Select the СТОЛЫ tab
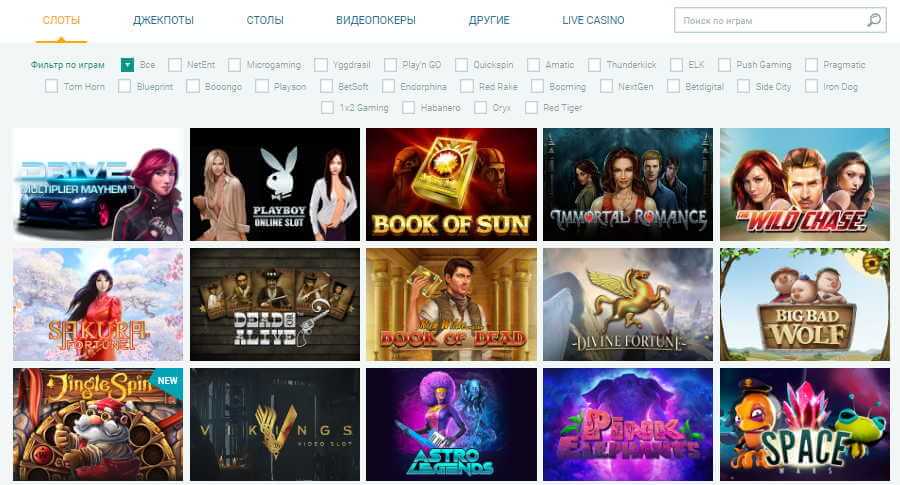This screenshot has height=485, width=900. tap(265, 20)
